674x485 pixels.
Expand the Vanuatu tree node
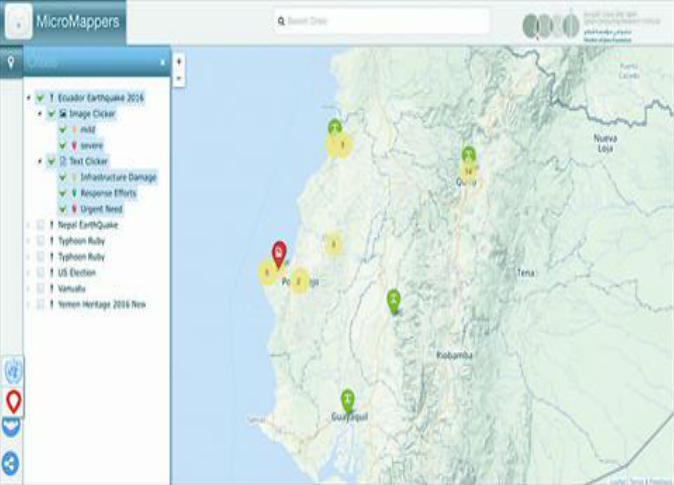click(x=28, y=288)
